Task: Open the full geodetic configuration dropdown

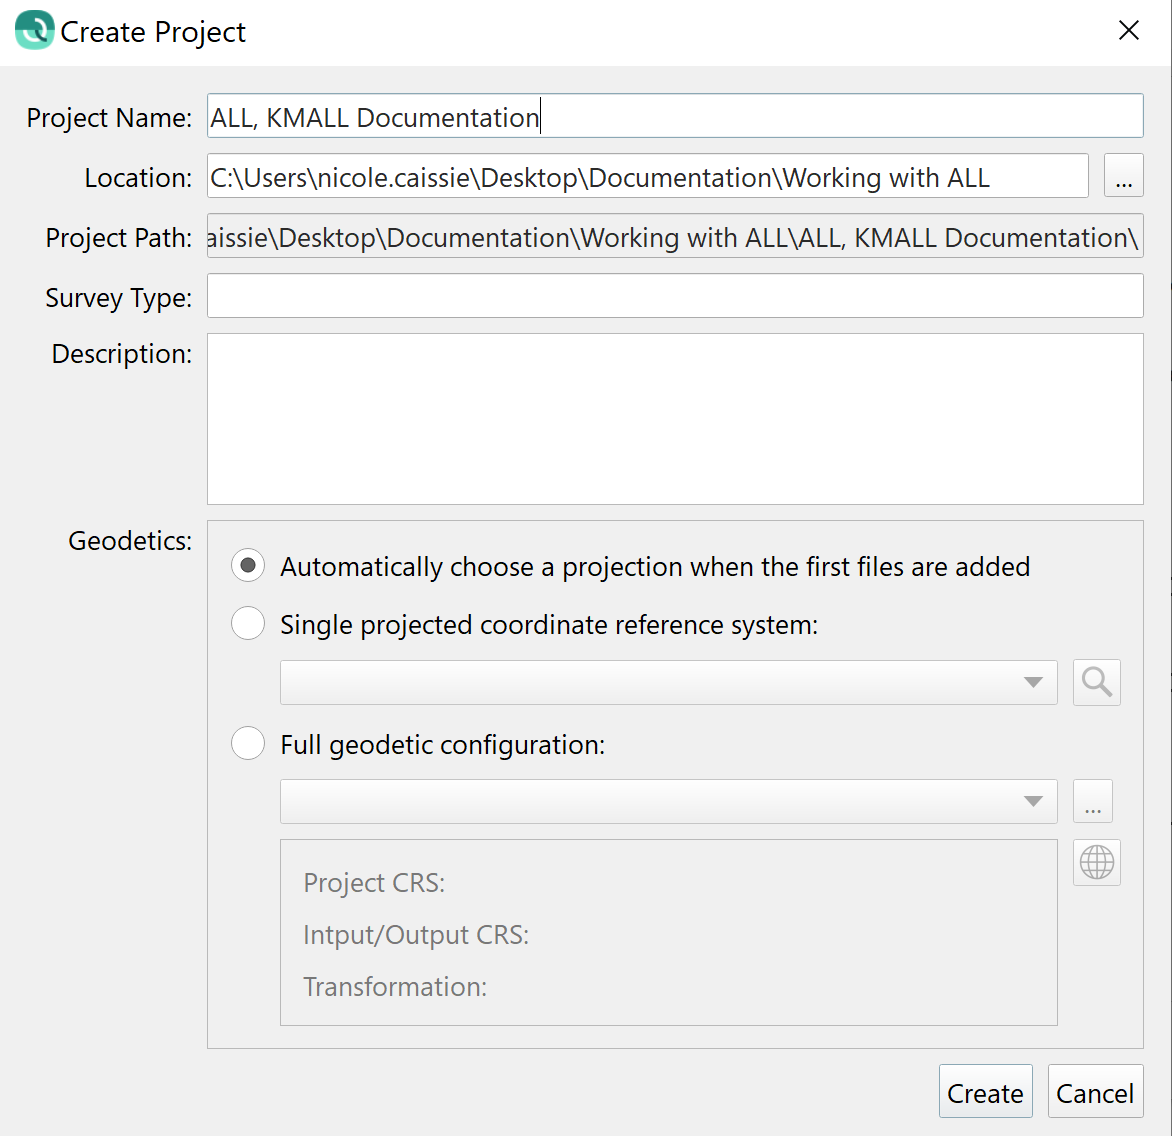Action: click(668, 802)
